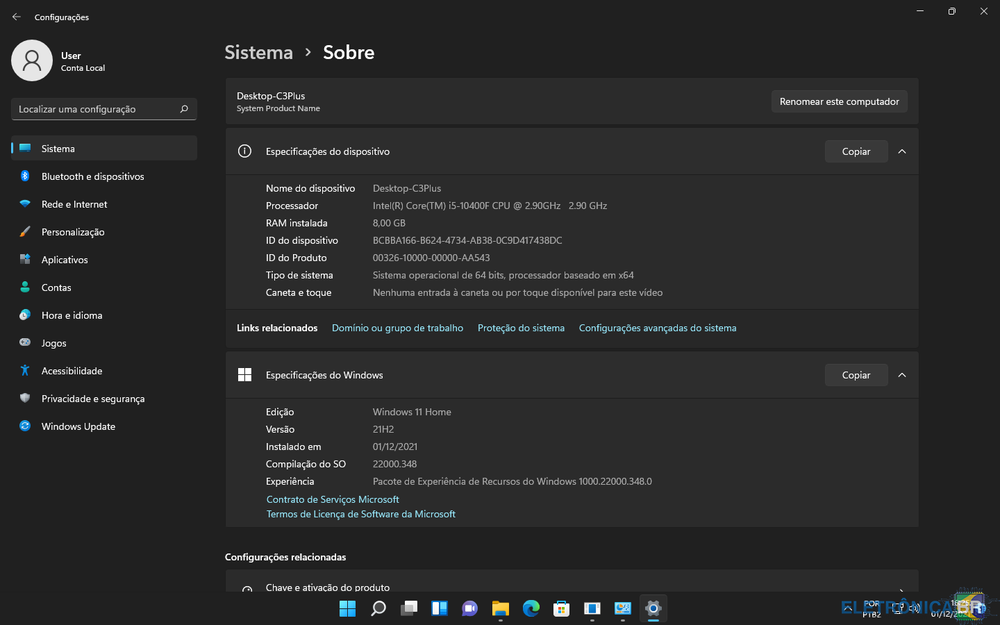Collapse Especificações do dispositivo section

tap(902, 152)
